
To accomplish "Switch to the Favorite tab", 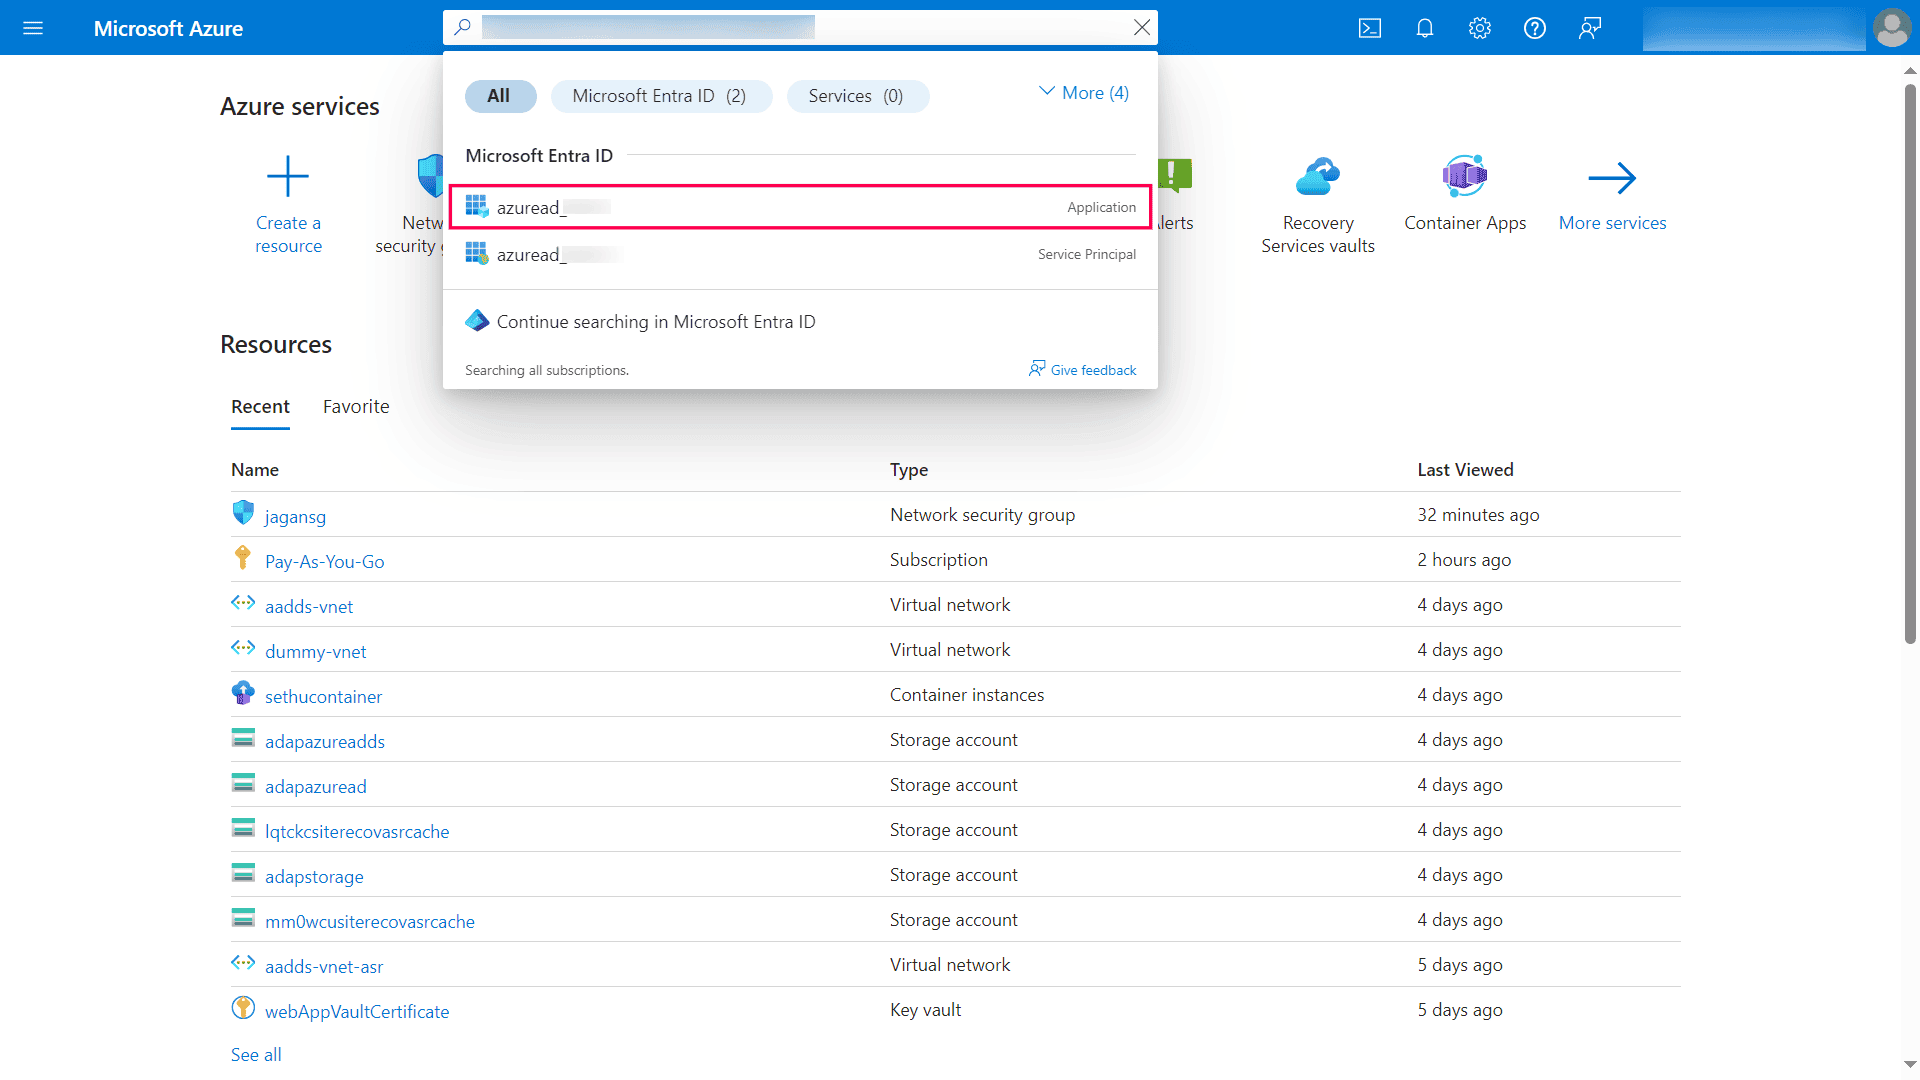I will (x=355, y=407).
